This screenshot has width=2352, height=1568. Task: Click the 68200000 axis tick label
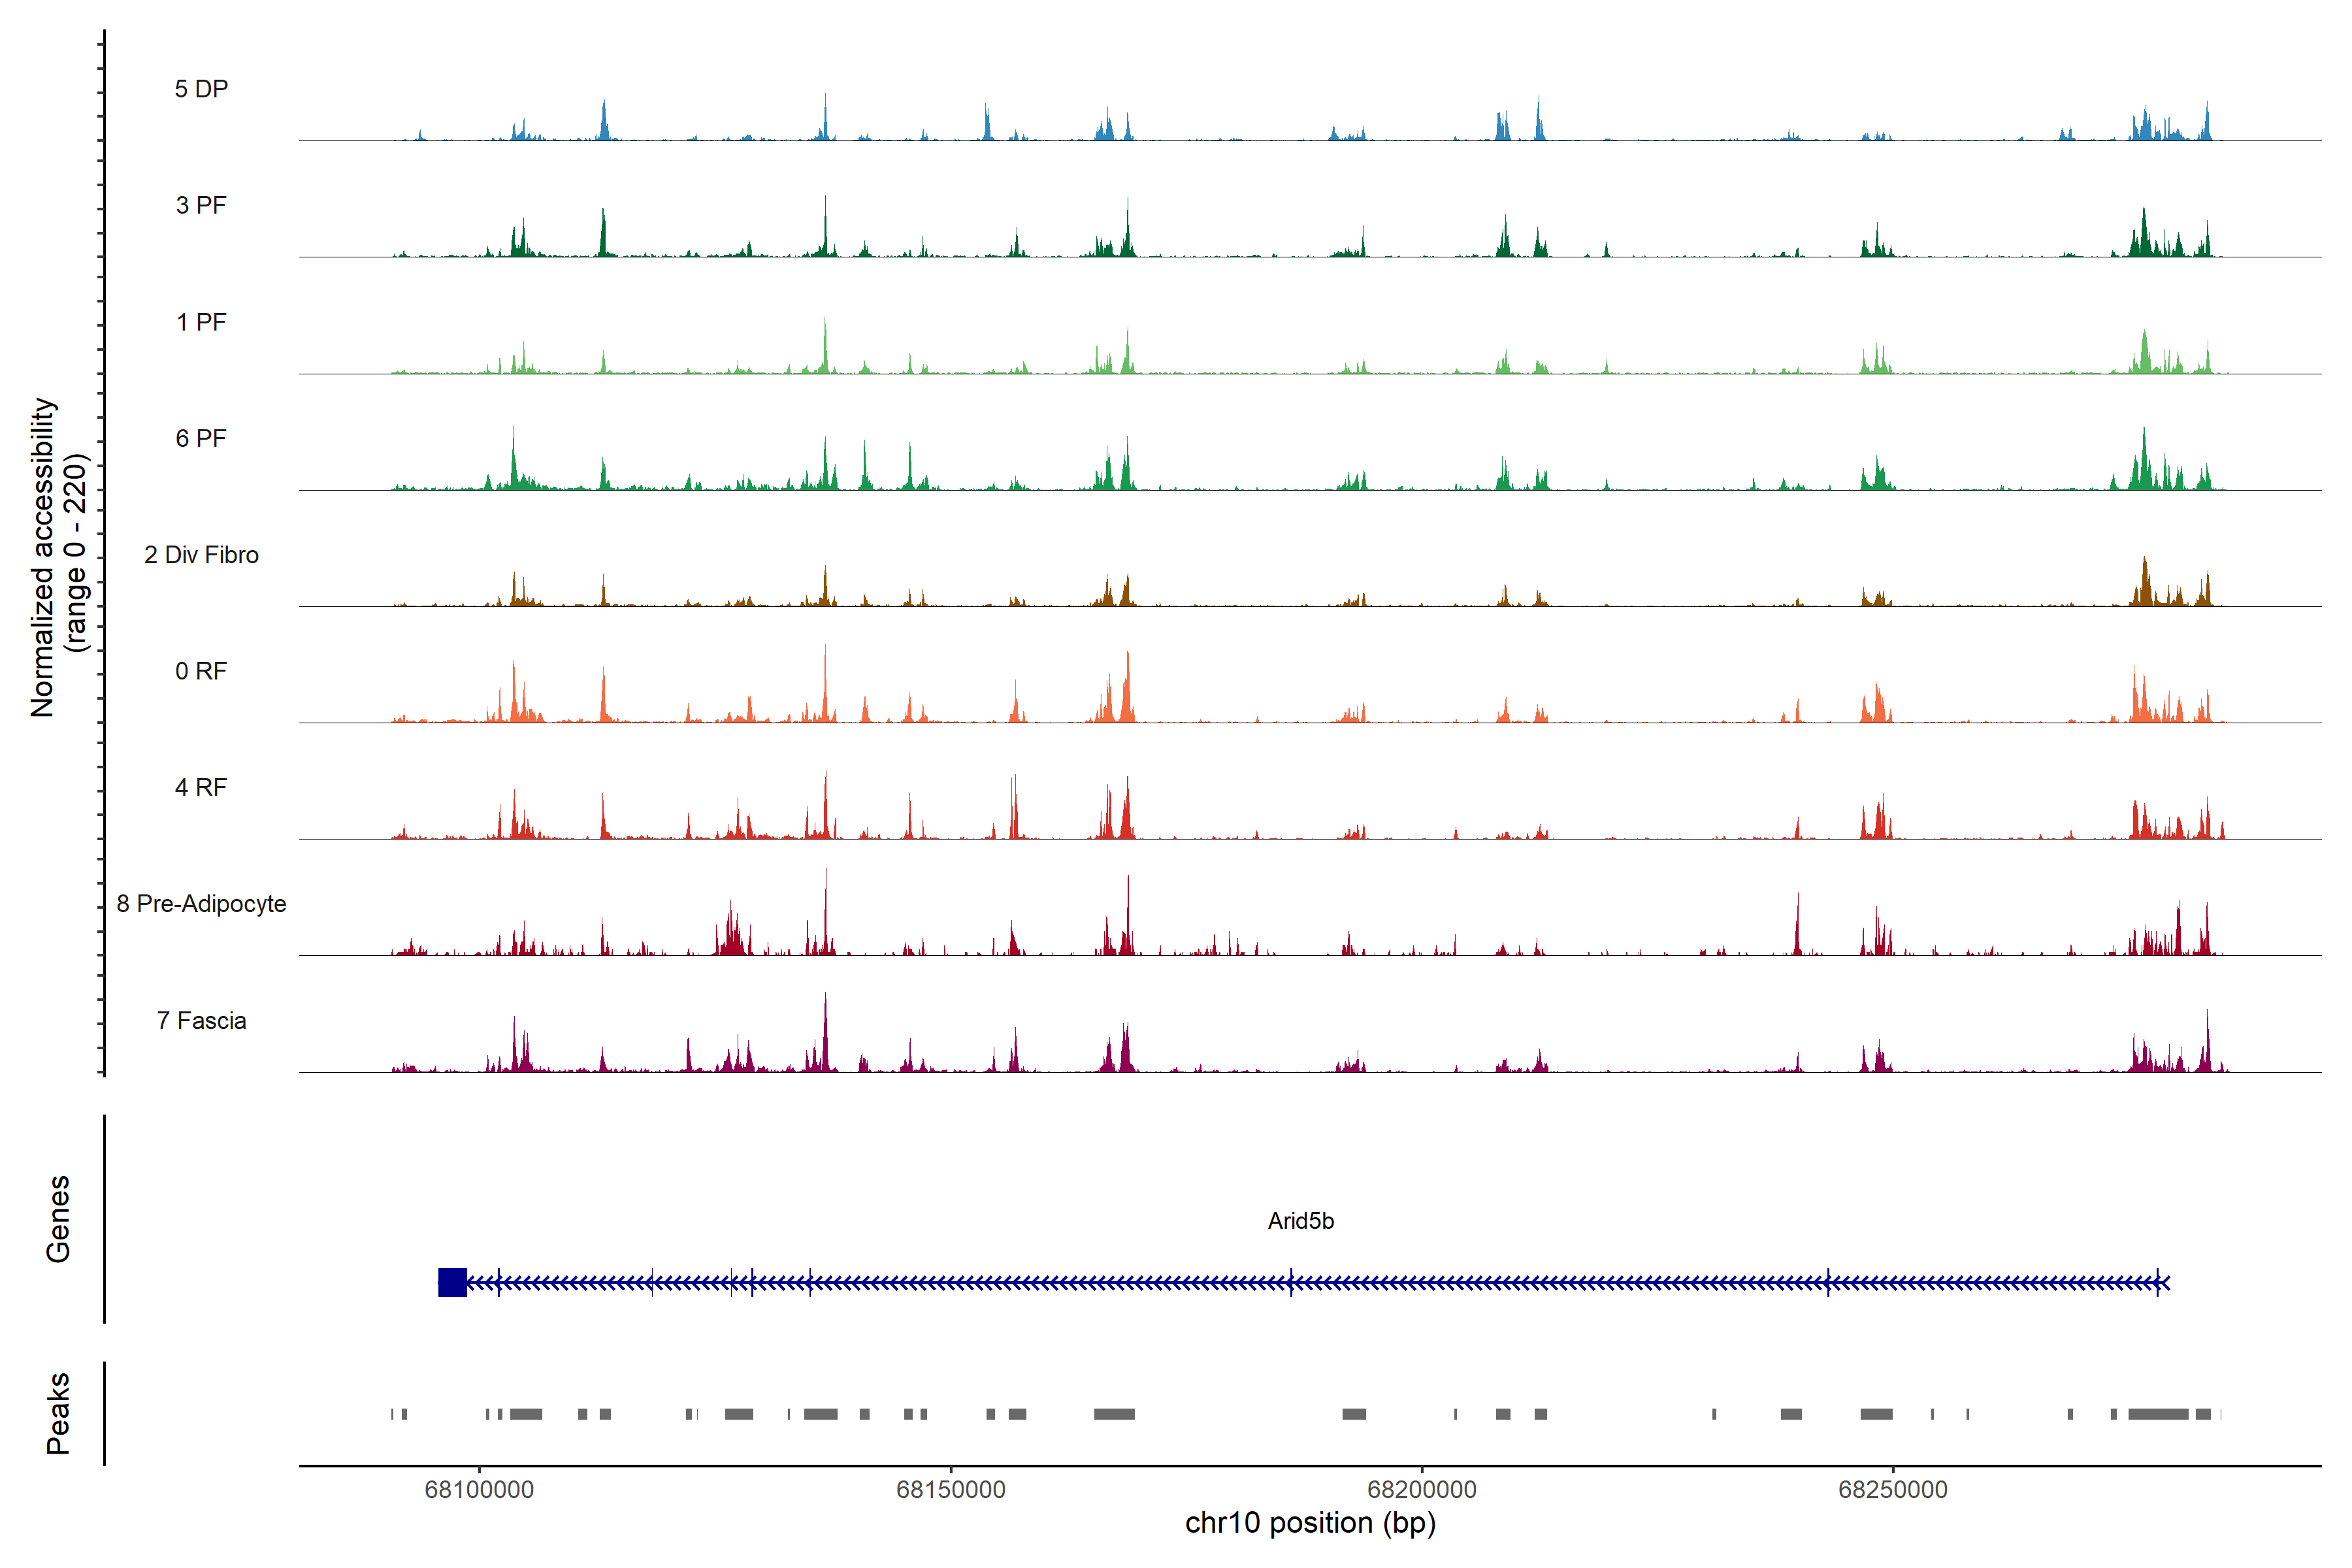(x=1421, y=1490)
